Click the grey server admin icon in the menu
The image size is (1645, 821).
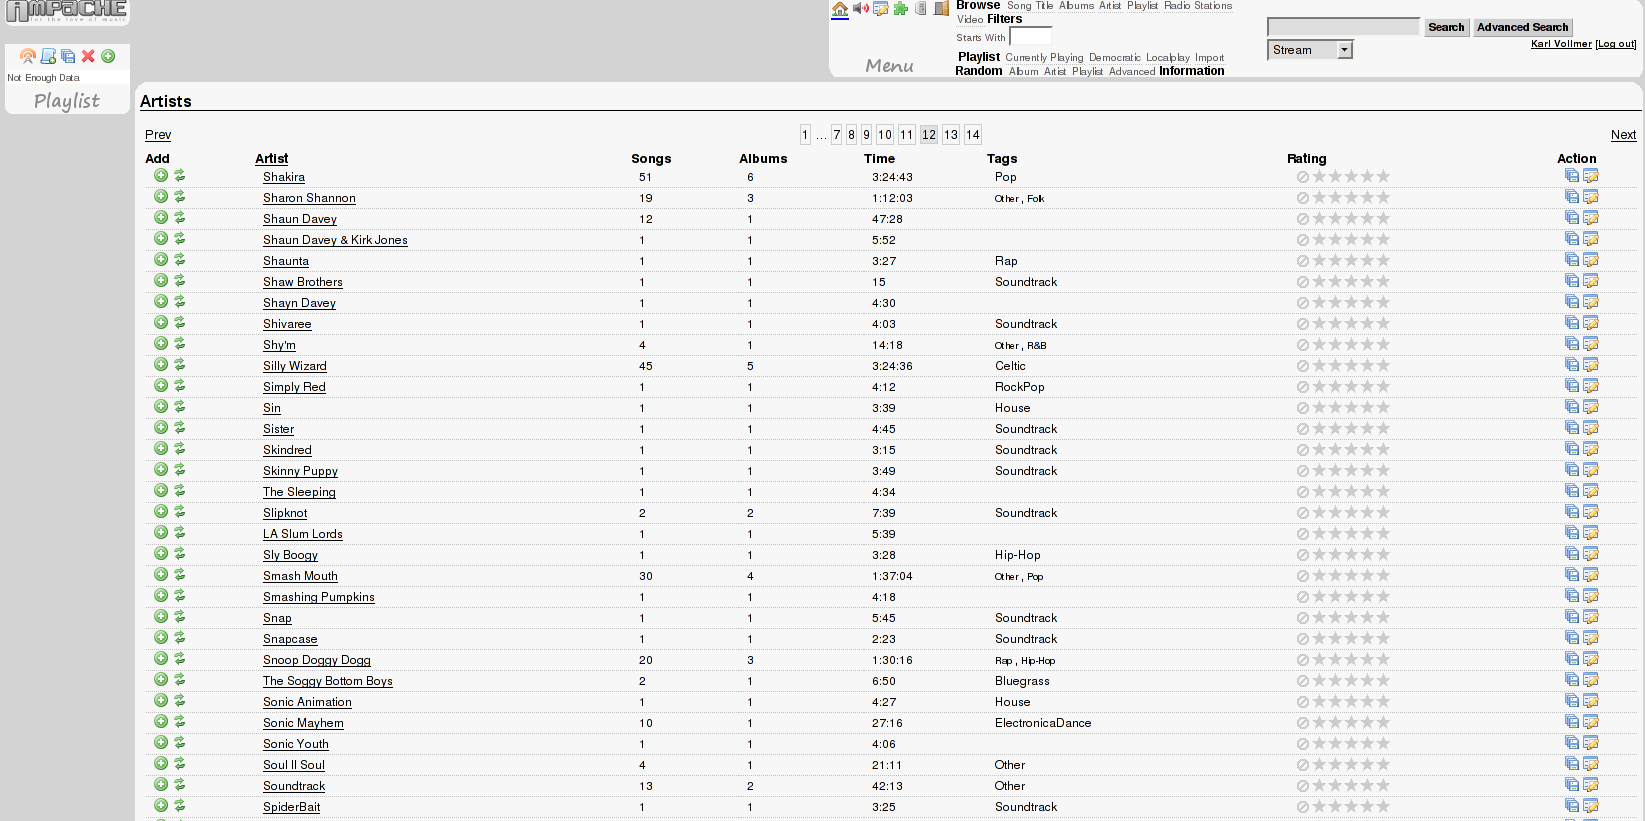[x=921, y=9]
